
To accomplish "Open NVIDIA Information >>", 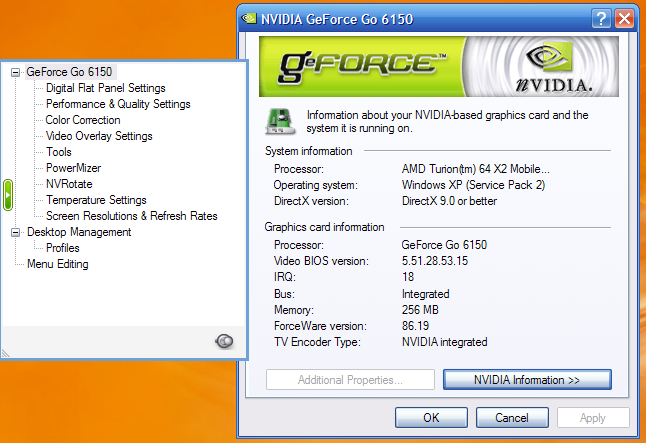I will pyautogui.click(x=527, y=380).
